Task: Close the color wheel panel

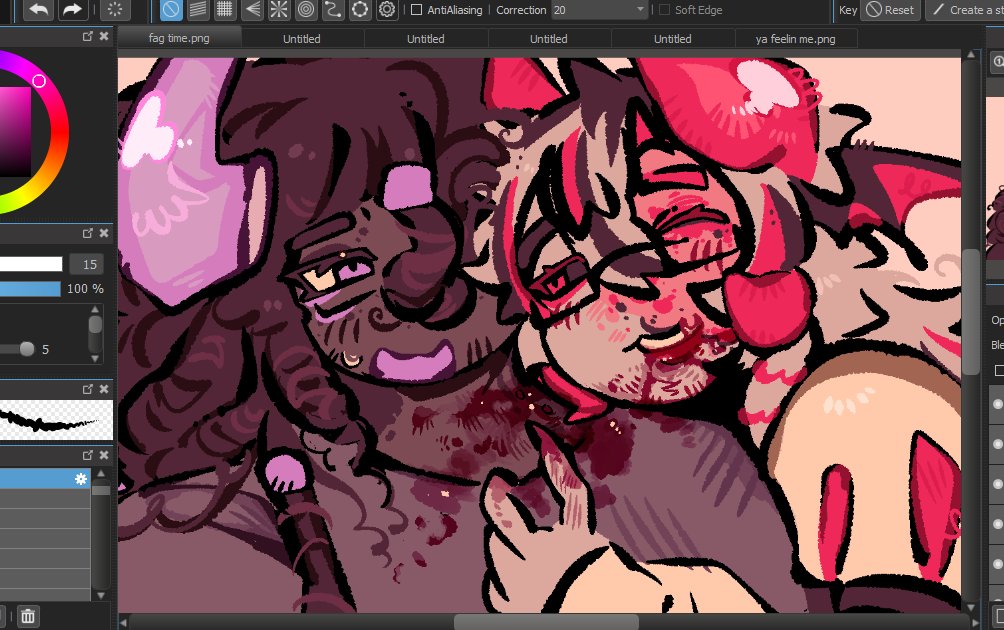Action: pyautogui.click(x=104, y=36)
